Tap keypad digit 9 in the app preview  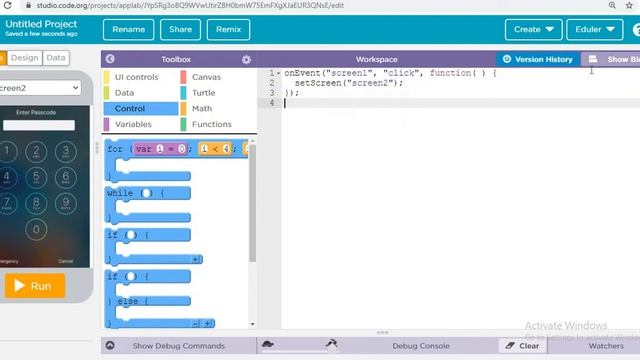point(66,203)
